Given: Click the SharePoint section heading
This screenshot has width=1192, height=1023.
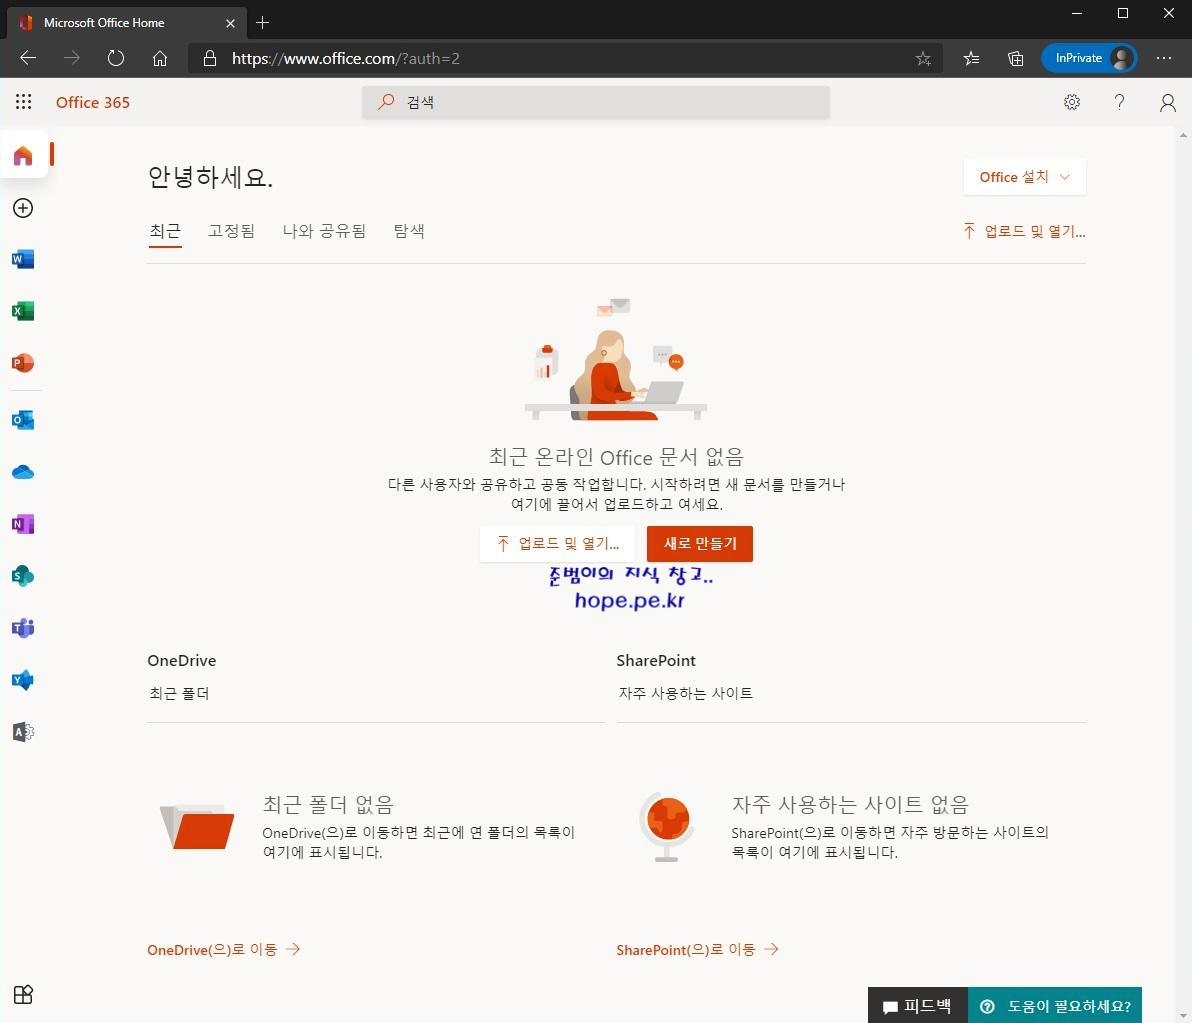Looking at the screenshot, I should pyautogui.click(x=656, y=660).
